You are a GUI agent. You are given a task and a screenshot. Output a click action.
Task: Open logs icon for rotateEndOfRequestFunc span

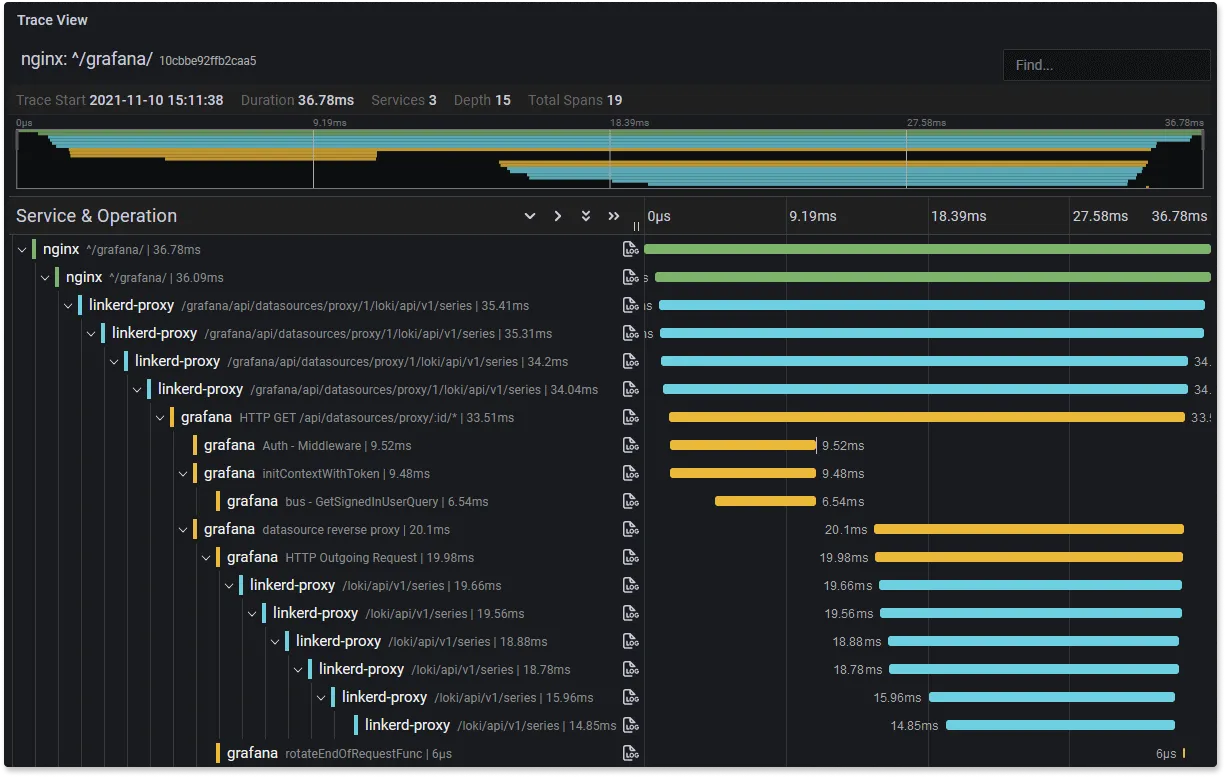point(630,753)
